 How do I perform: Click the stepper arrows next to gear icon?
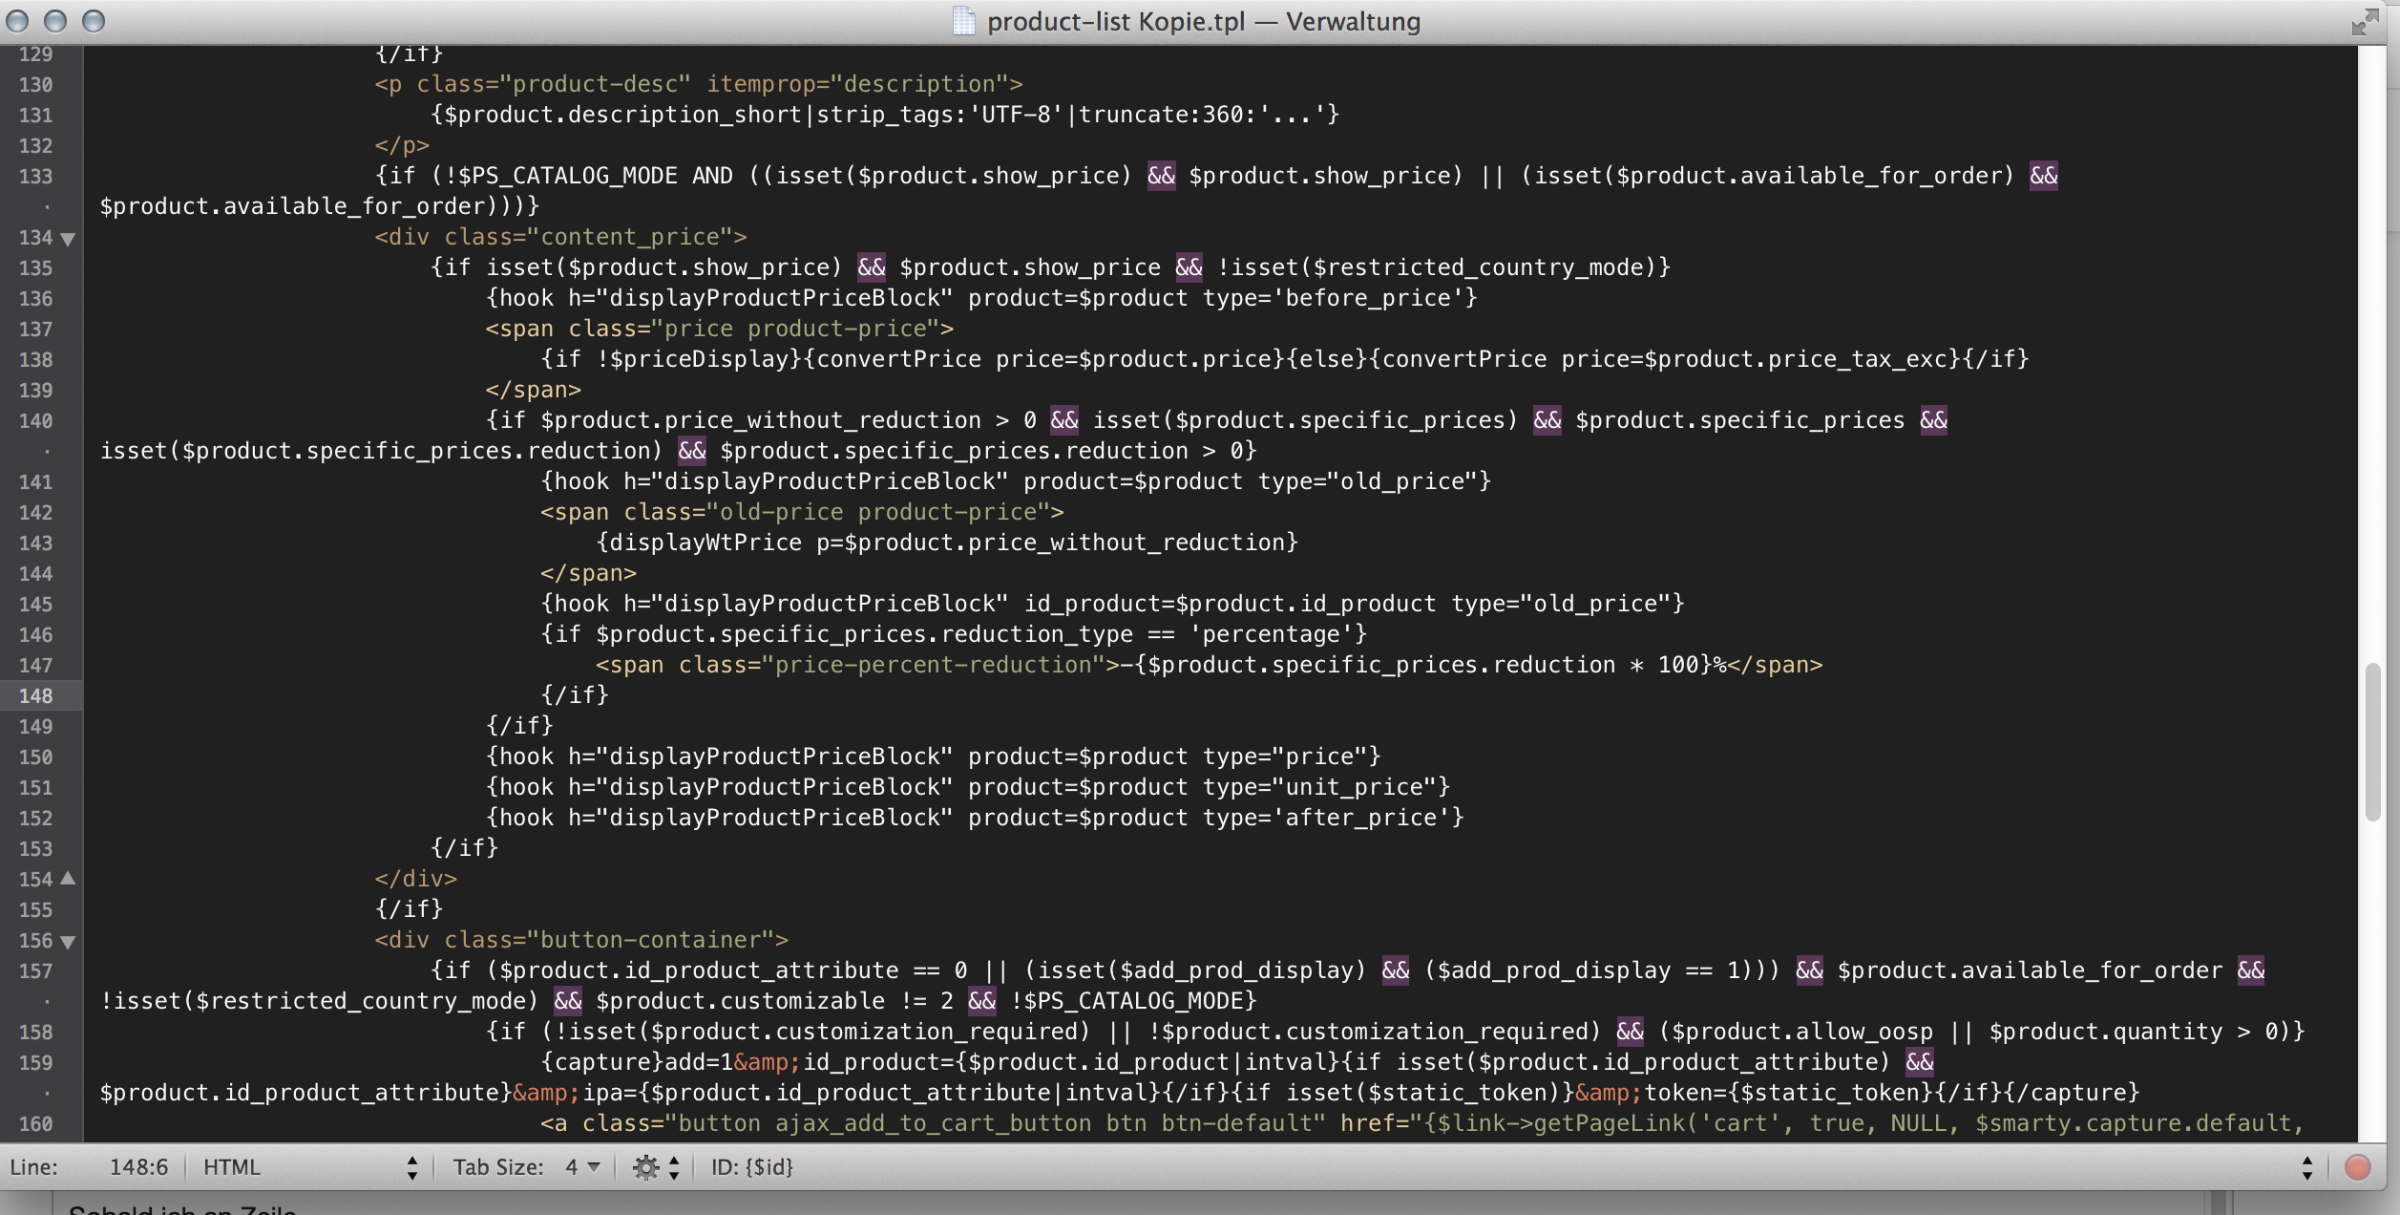pyautogui.click(x=674, y=1167)
